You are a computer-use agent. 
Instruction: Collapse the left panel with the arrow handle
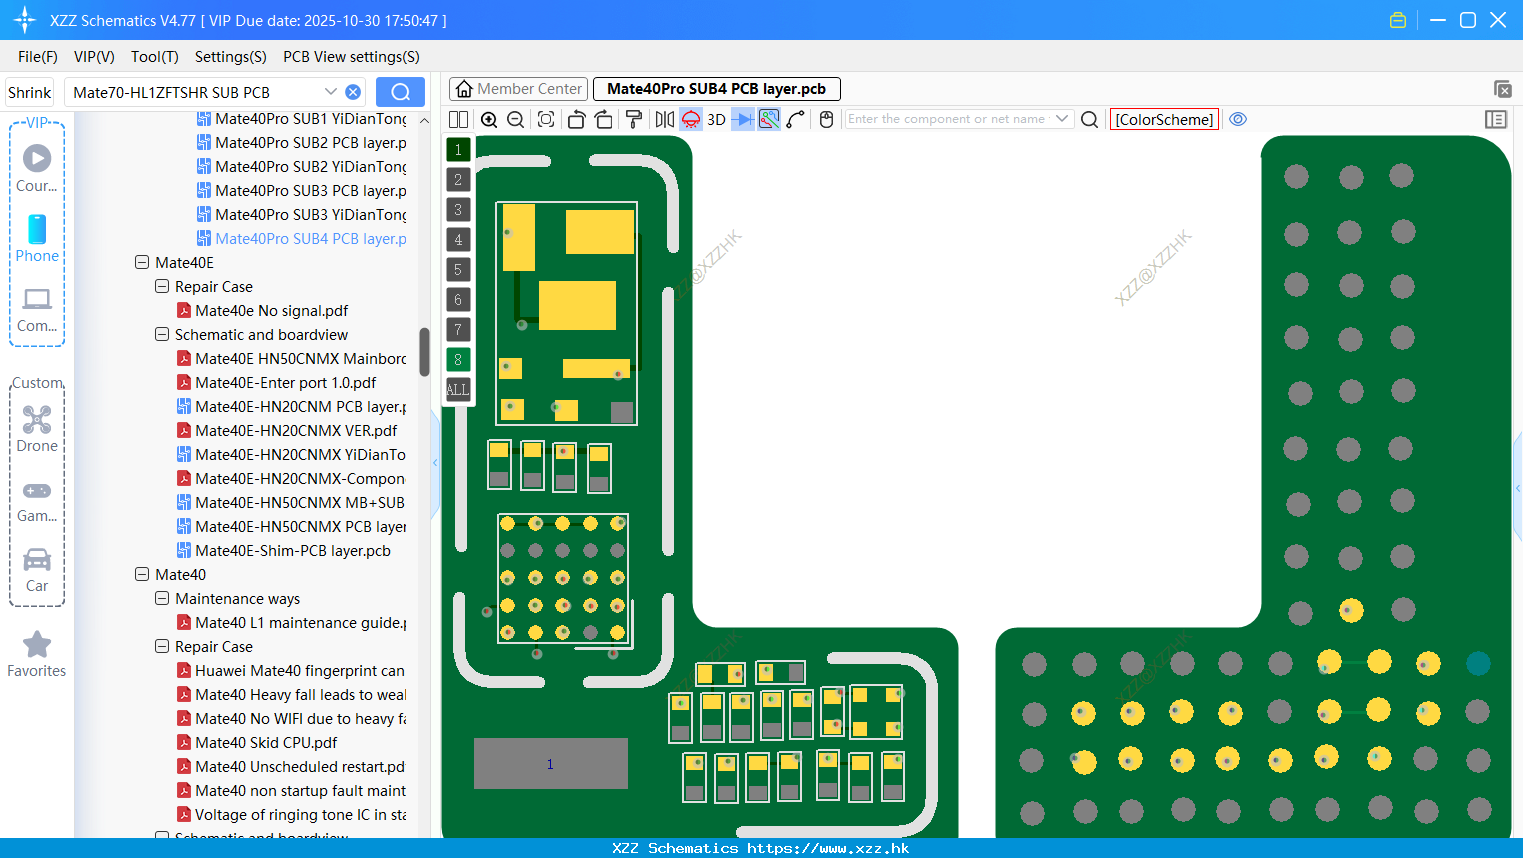click(x=435, y=462)
